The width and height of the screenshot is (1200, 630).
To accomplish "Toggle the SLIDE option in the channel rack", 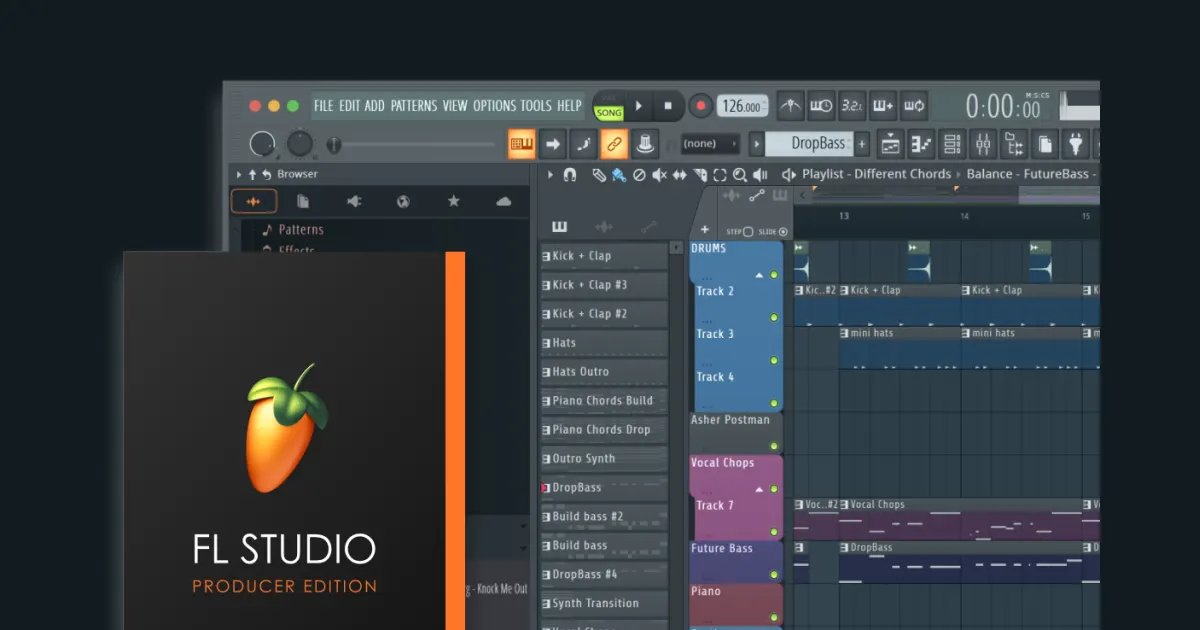I will (x=784, y=230).
